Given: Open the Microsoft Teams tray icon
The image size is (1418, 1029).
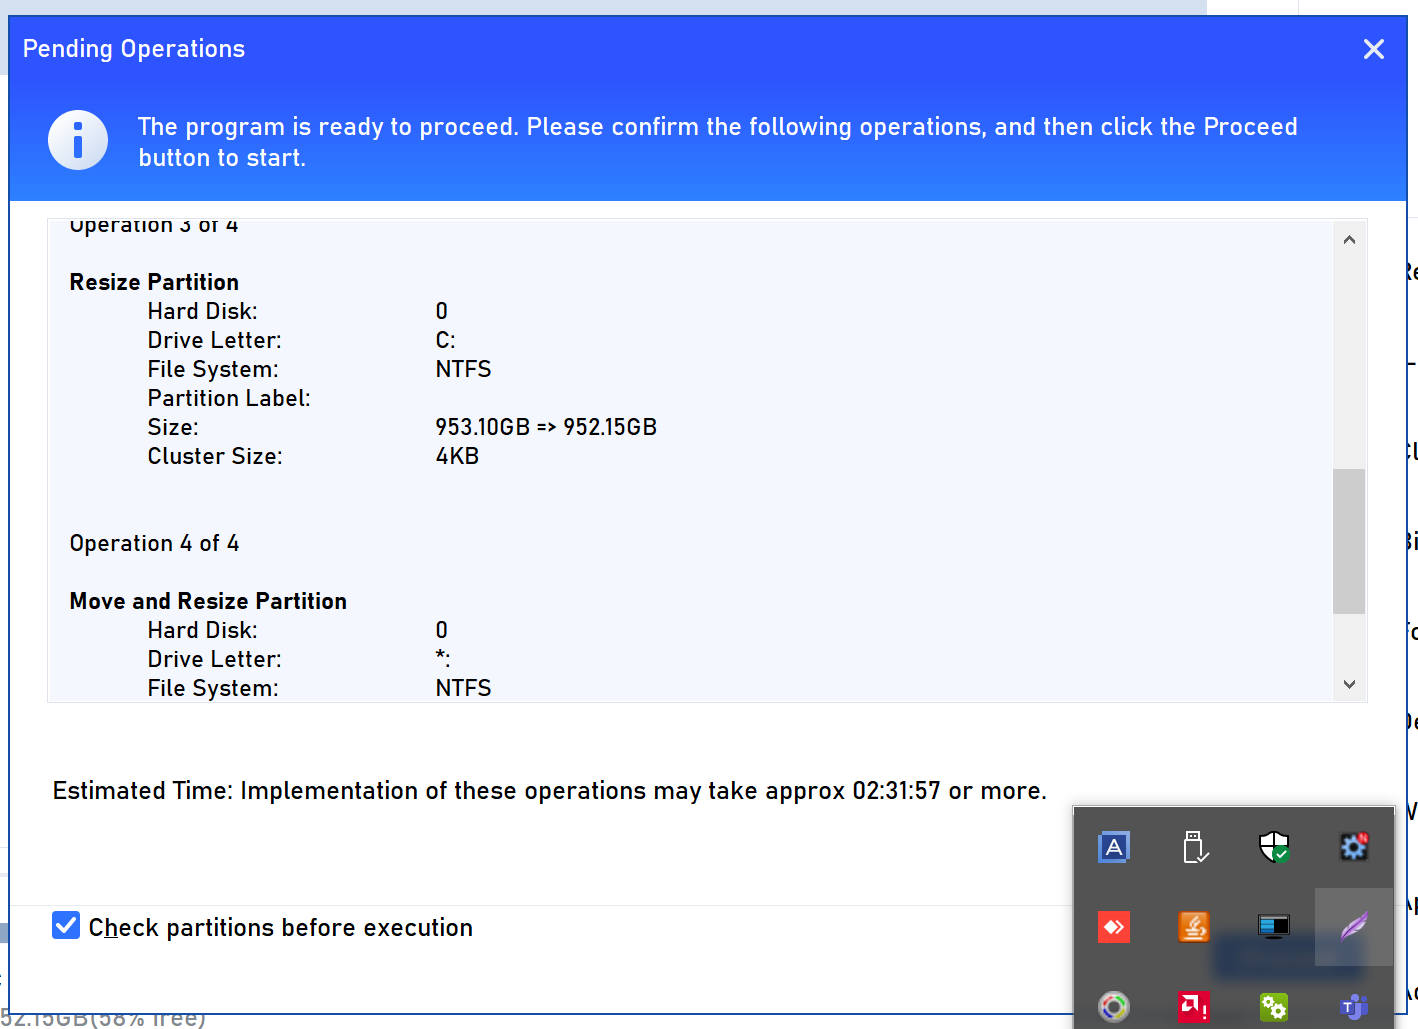Looking at the screenshot, I should [x=1354, y=1006].
